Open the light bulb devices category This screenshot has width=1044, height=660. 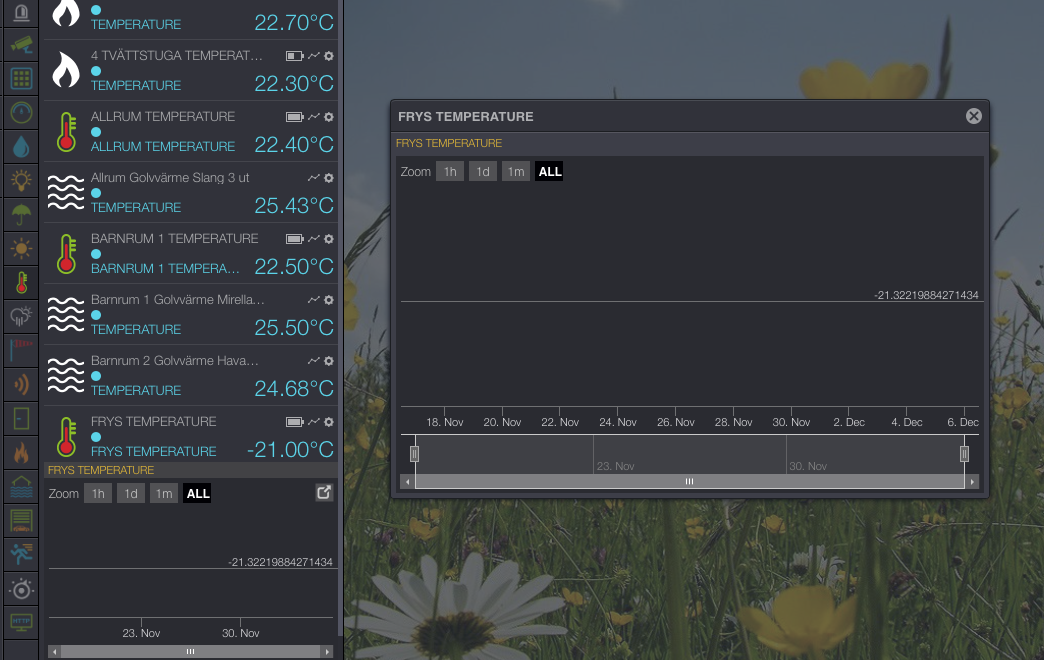tap(21, 181)
